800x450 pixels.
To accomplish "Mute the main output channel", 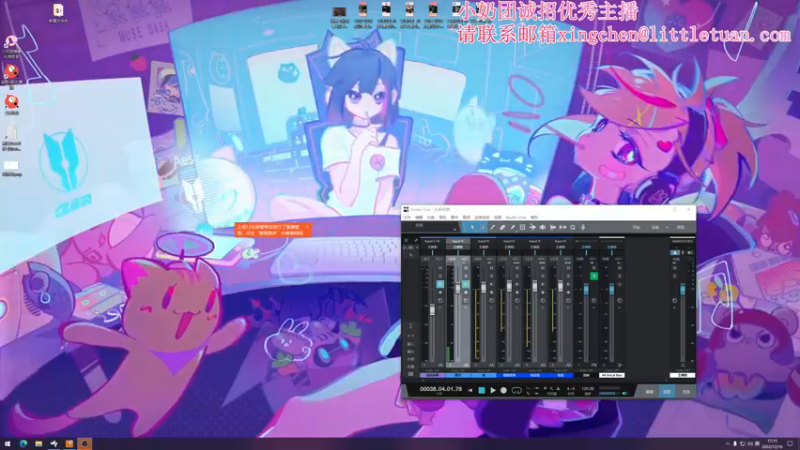I will point(674,268).
